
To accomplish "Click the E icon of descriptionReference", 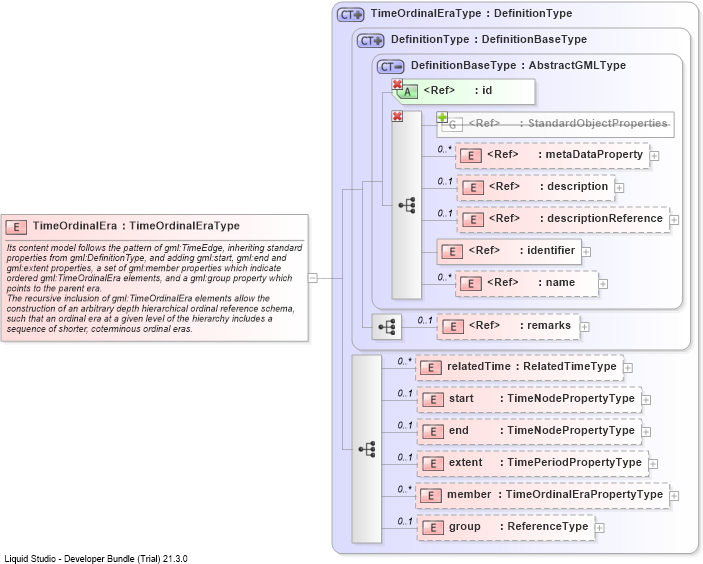I will 473,220.
